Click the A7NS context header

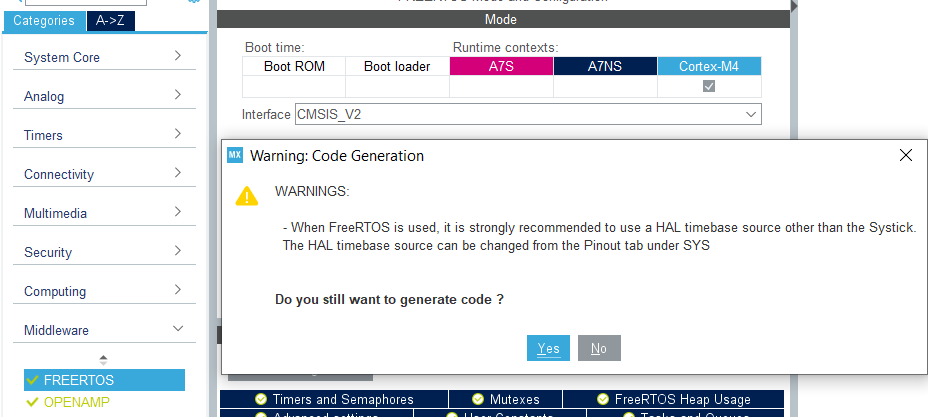click(605, 66)
